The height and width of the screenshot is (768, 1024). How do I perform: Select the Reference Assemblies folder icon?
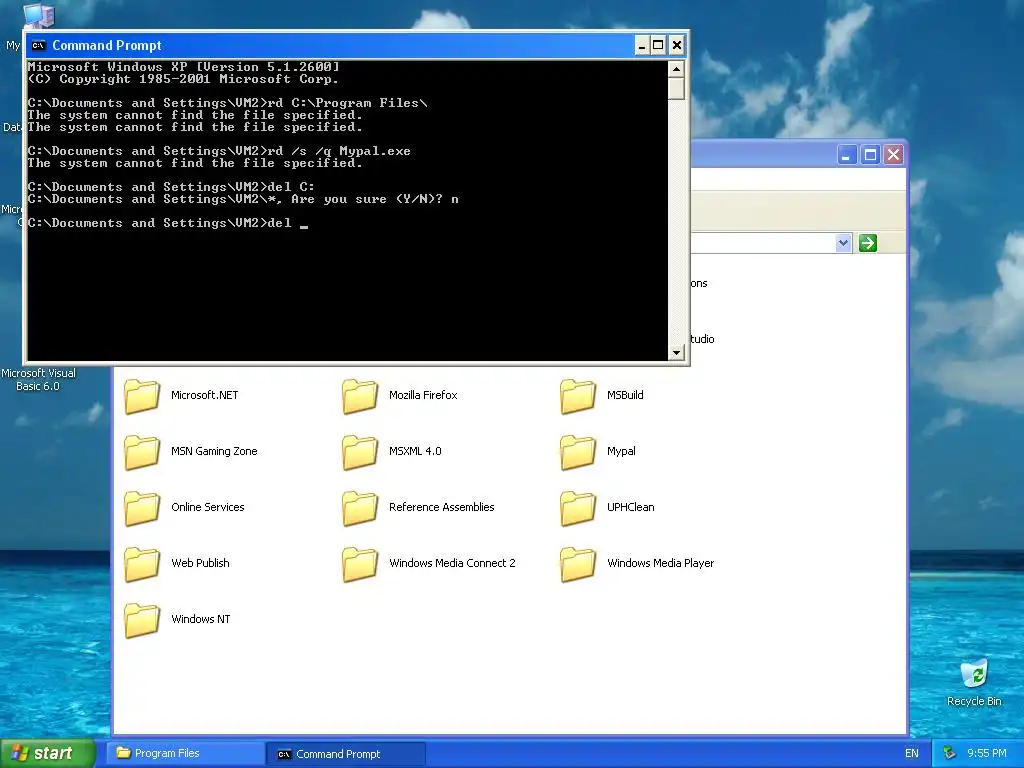360,508
